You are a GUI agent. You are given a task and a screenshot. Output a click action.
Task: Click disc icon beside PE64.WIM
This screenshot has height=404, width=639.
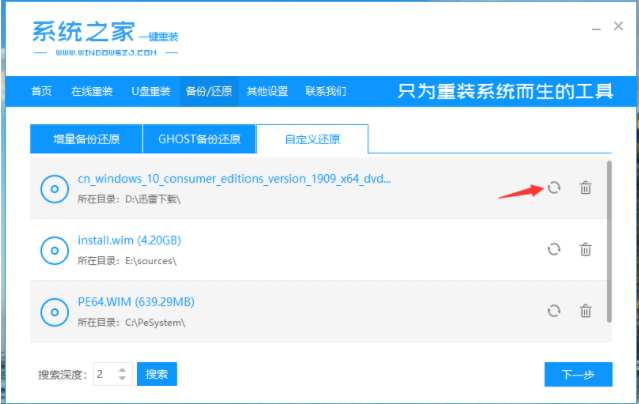53,312
